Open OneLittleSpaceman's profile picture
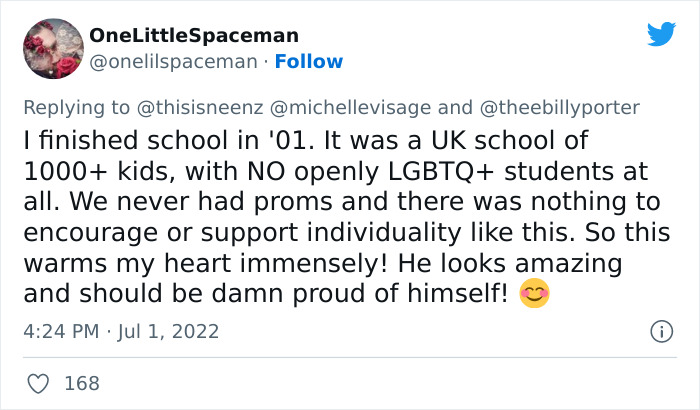Image resolution: width=700 pixels, height=410 pixels. click(x=52, y=48)
